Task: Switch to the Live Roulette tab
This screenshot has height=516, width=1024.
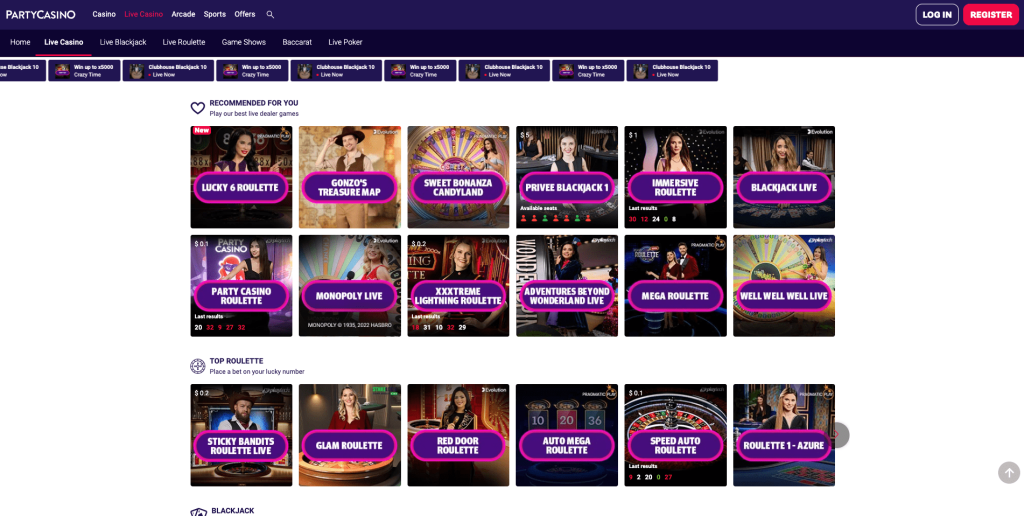Action: [x=184, y=42]
